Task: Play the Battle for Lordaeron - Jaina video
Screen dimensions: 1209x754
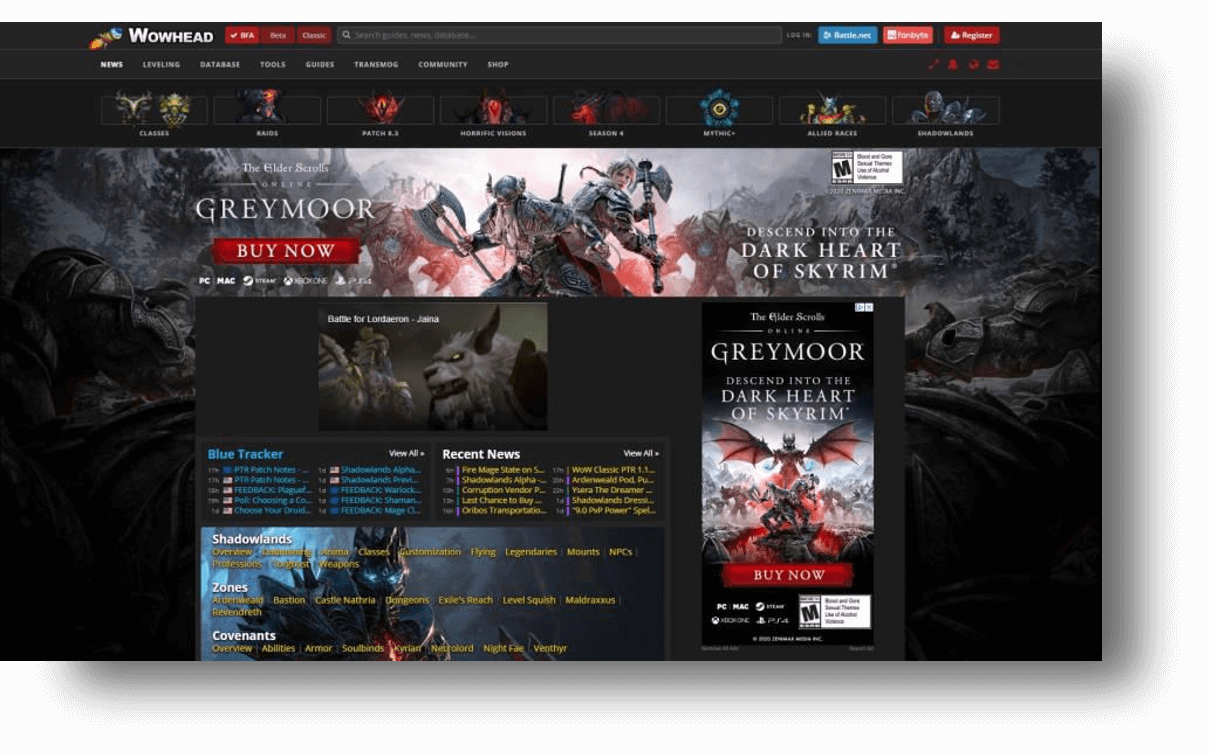Action: point(433,367)
